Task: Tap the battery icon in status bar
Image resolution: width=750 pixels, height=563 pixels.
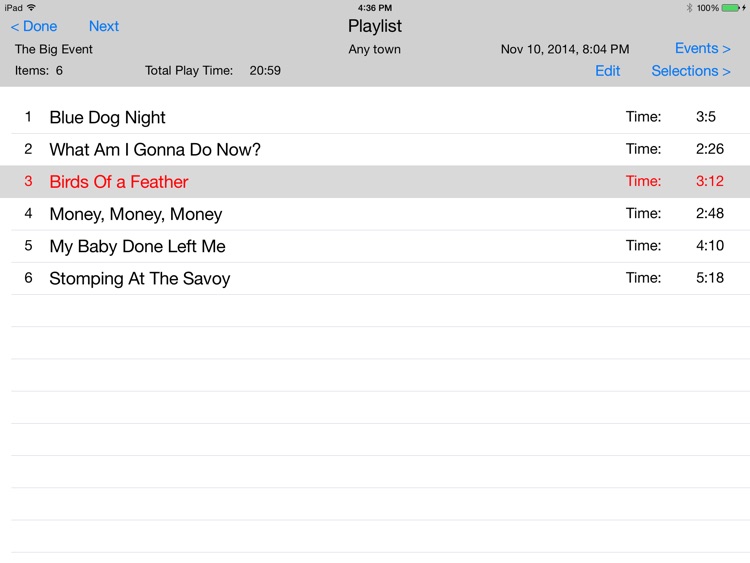Action: [x=731, y=8]
